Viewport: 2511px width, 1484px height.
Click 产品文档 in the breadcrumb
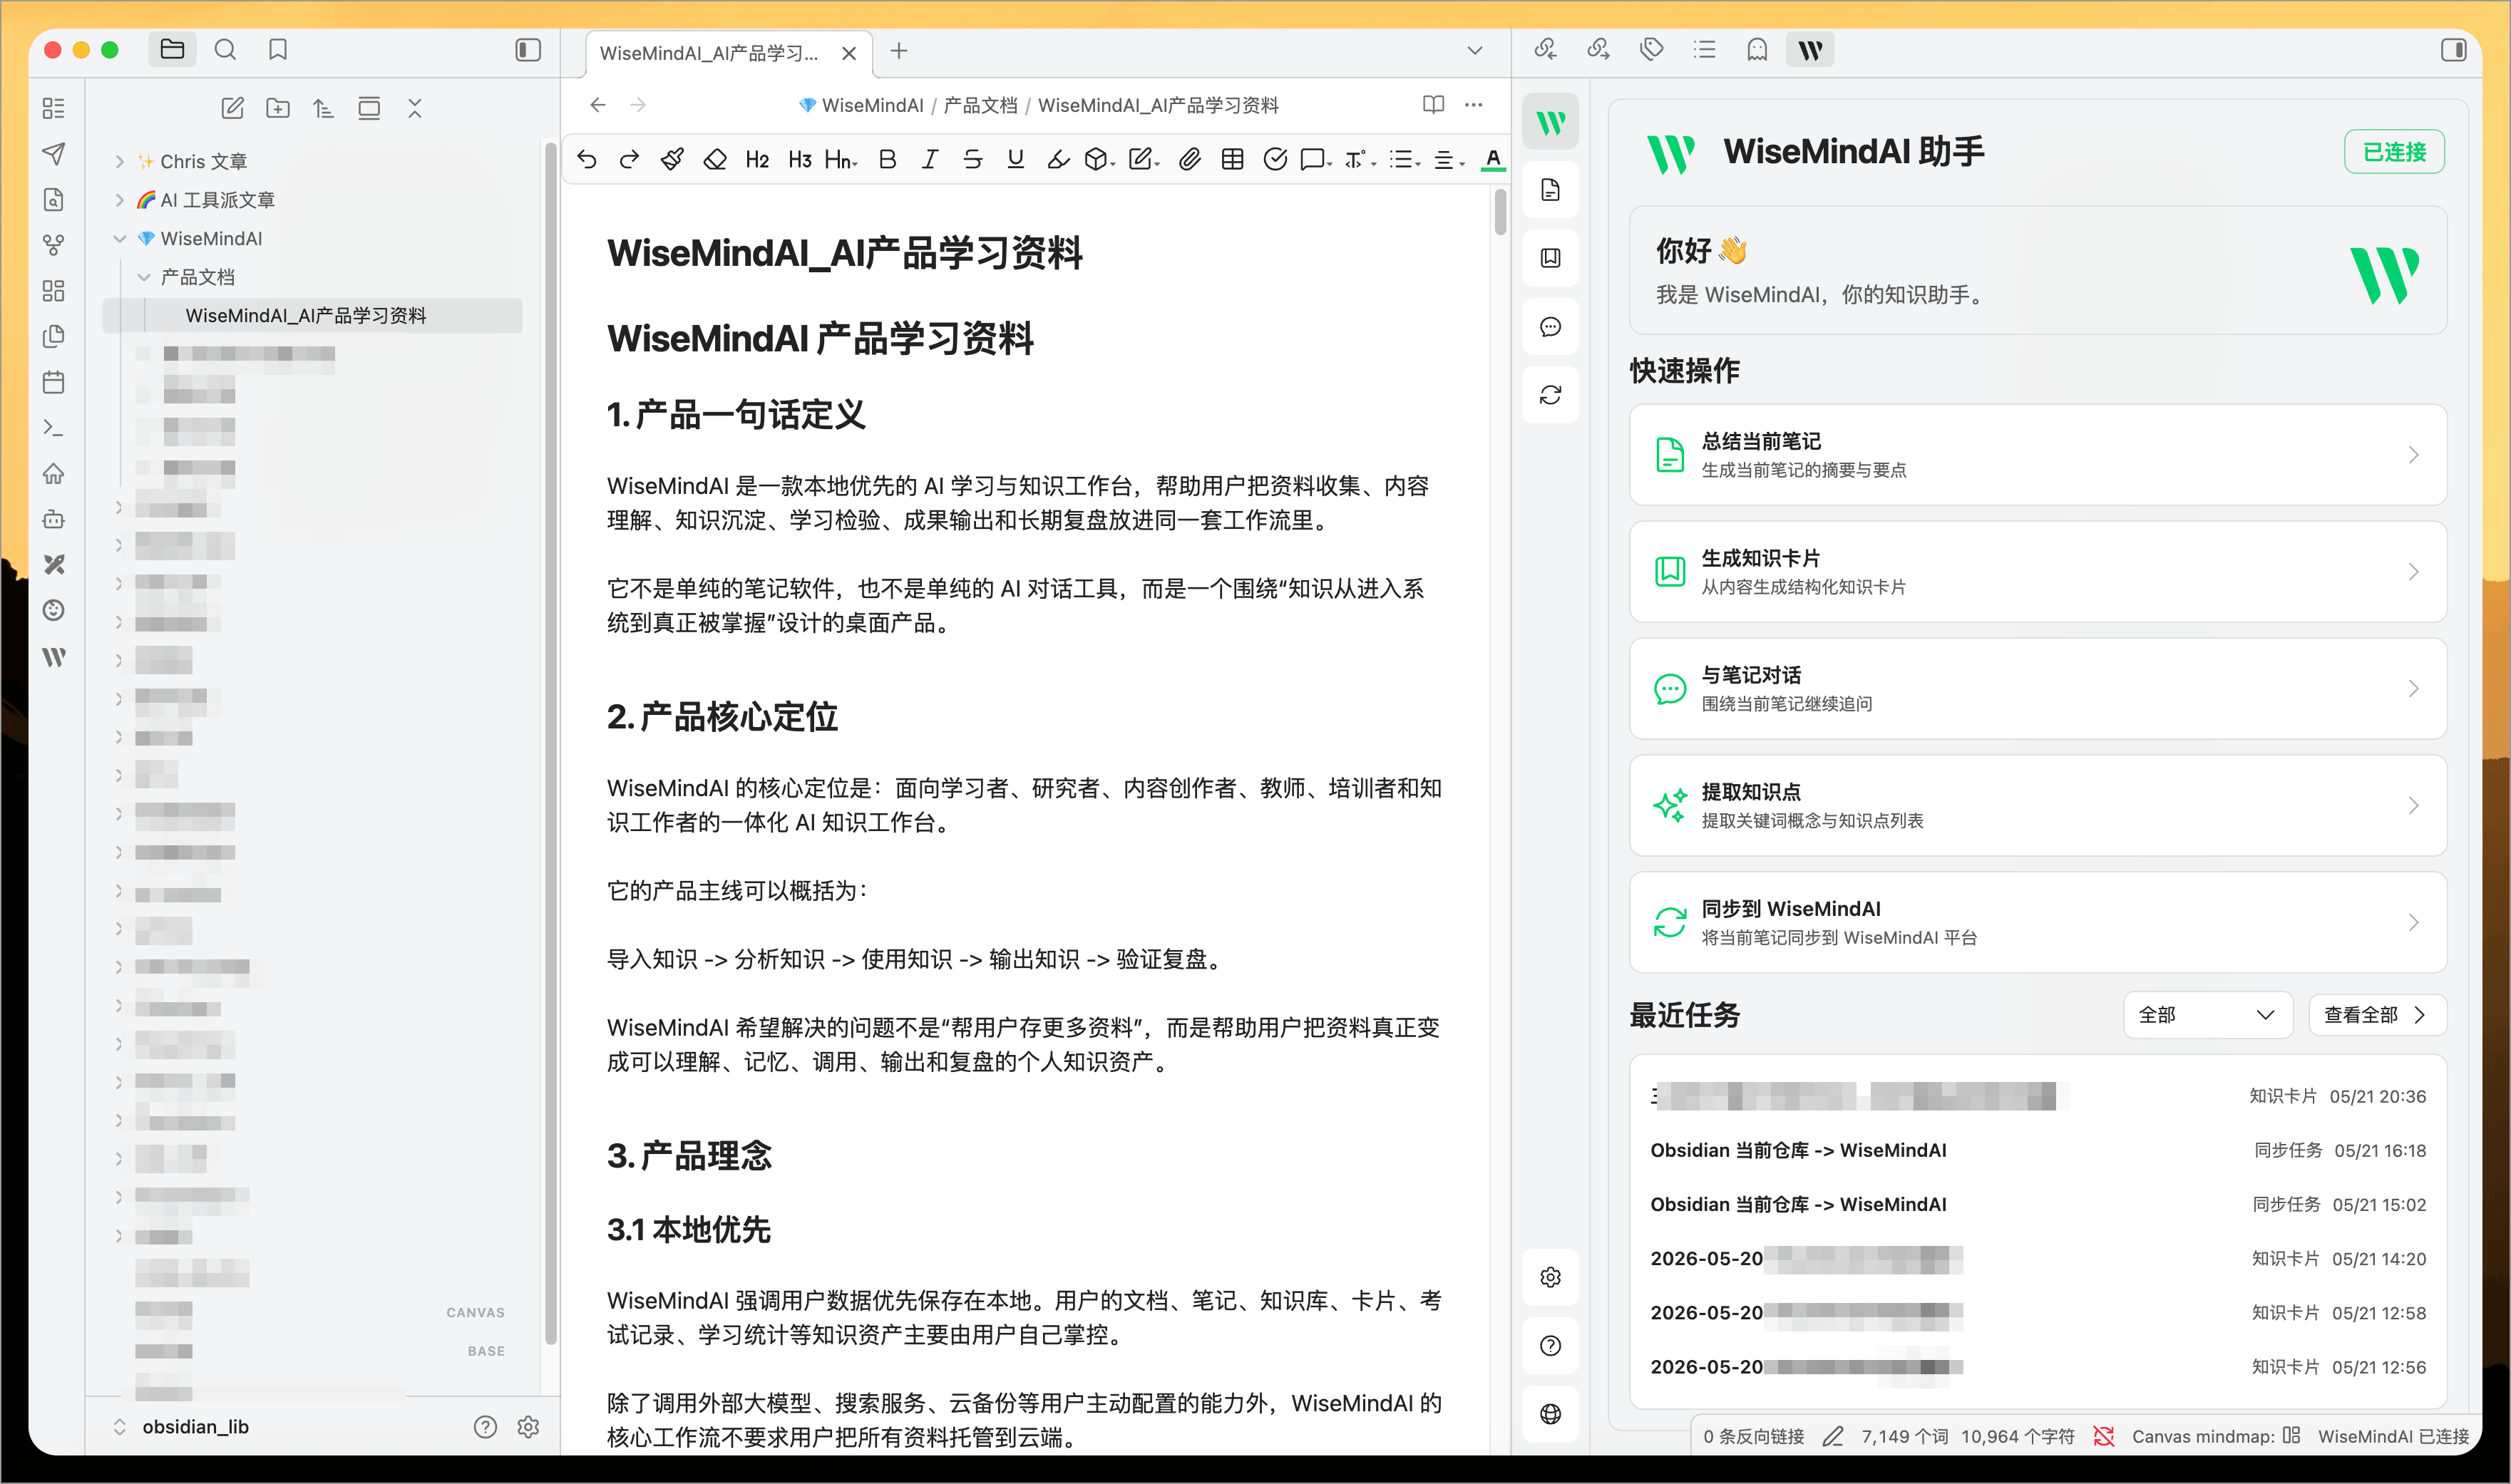[x=980, y=105]
